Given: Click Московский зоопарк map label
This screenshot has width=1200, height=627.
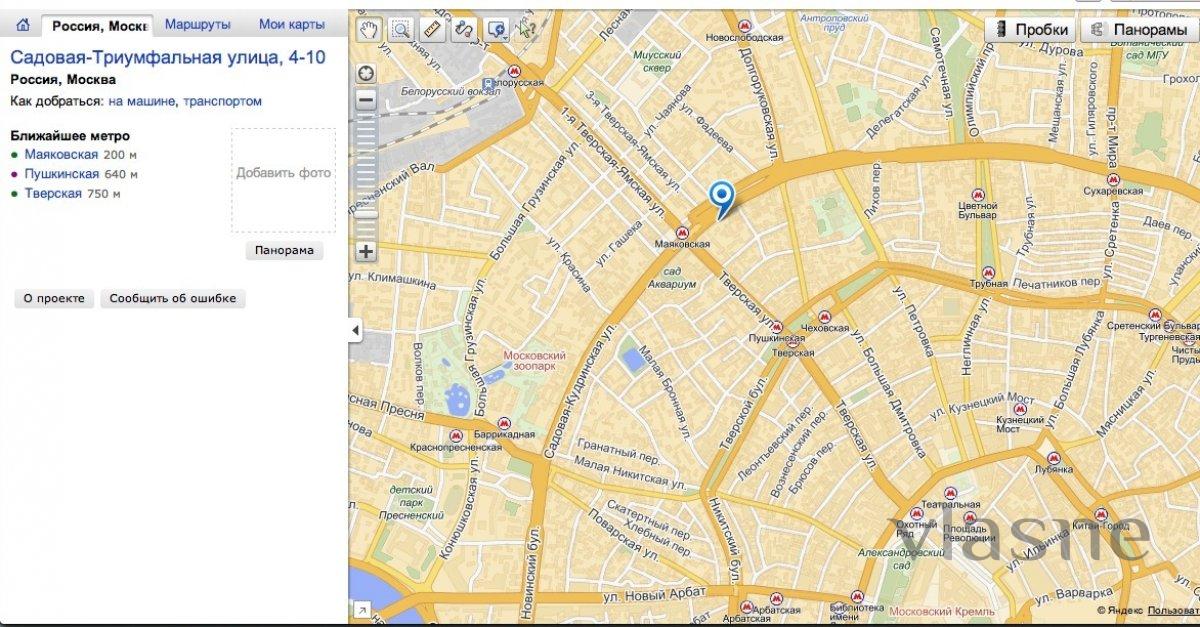Looking at the screenshot, I should point(534,360).
